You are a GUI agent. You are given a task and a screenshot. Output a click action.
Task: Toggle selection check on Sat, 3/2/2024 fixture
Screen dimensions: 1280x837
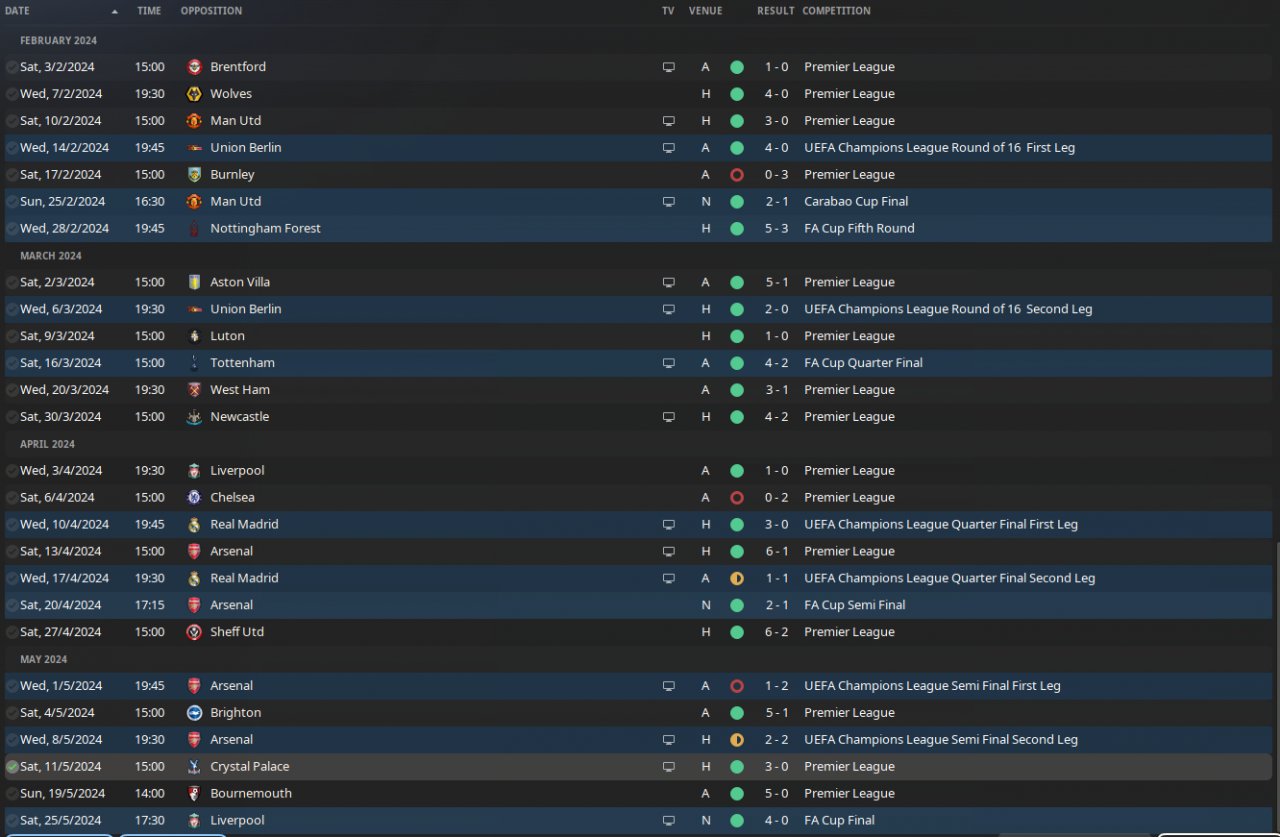click(x=12, y=67)
